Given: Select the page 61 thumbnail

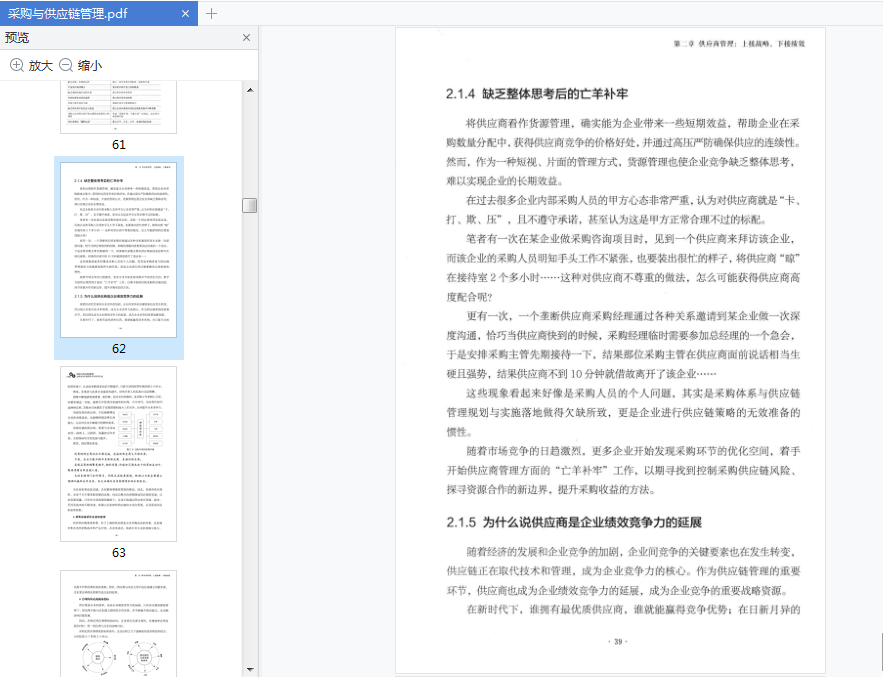Looking at the screenshot, I should click(118, 105).
